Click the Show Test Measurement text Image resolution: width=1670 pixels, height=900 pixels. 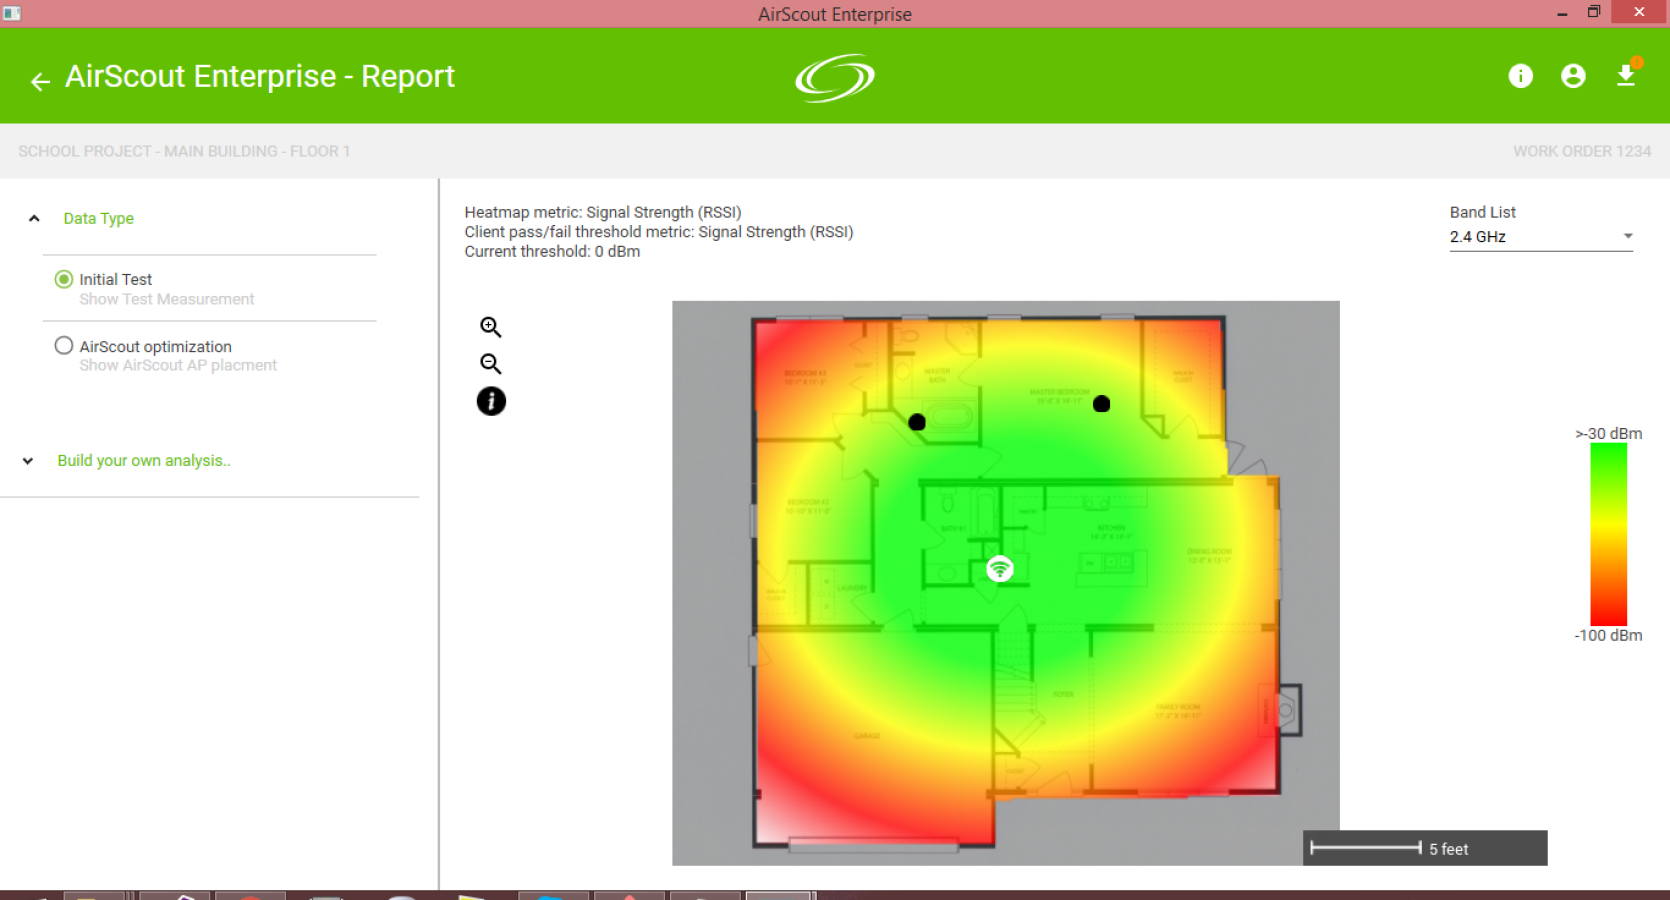point(167,299)
